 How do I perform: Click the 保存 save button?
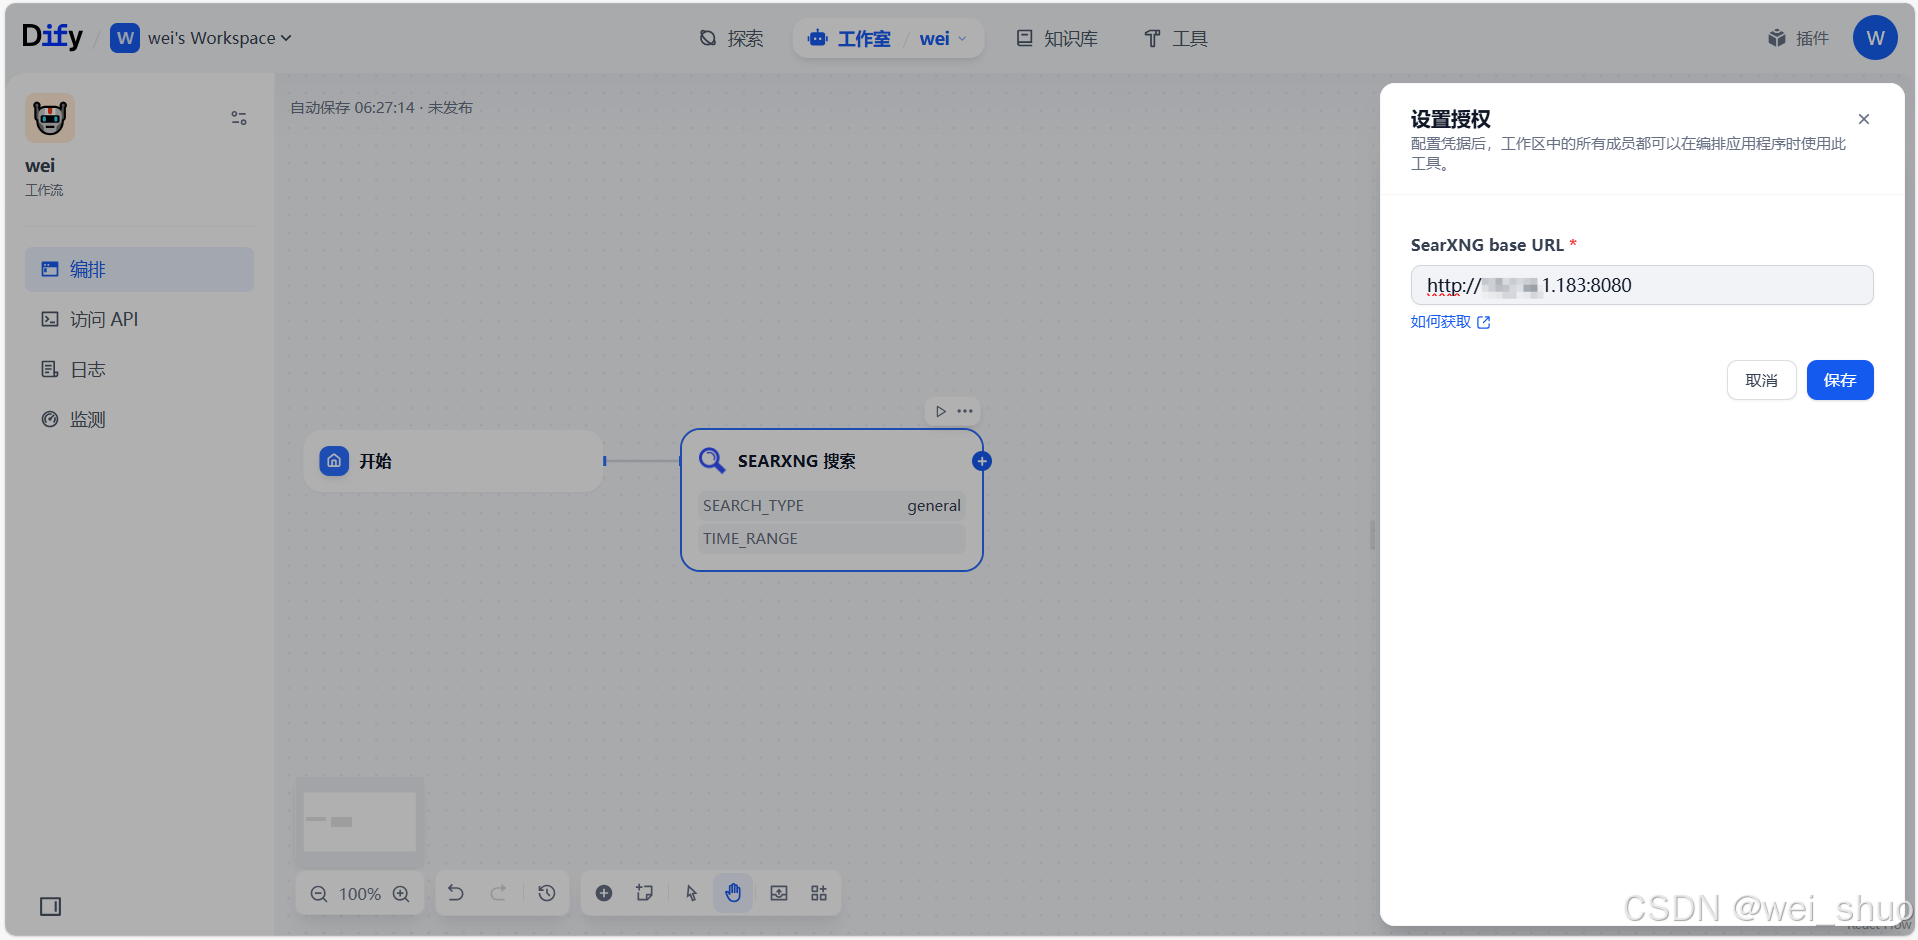(1840, 380)
